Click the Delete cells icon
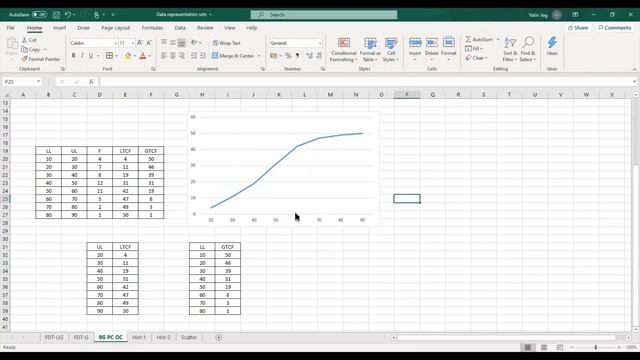This screenshot has height=360, width=640. coord(431,42)
